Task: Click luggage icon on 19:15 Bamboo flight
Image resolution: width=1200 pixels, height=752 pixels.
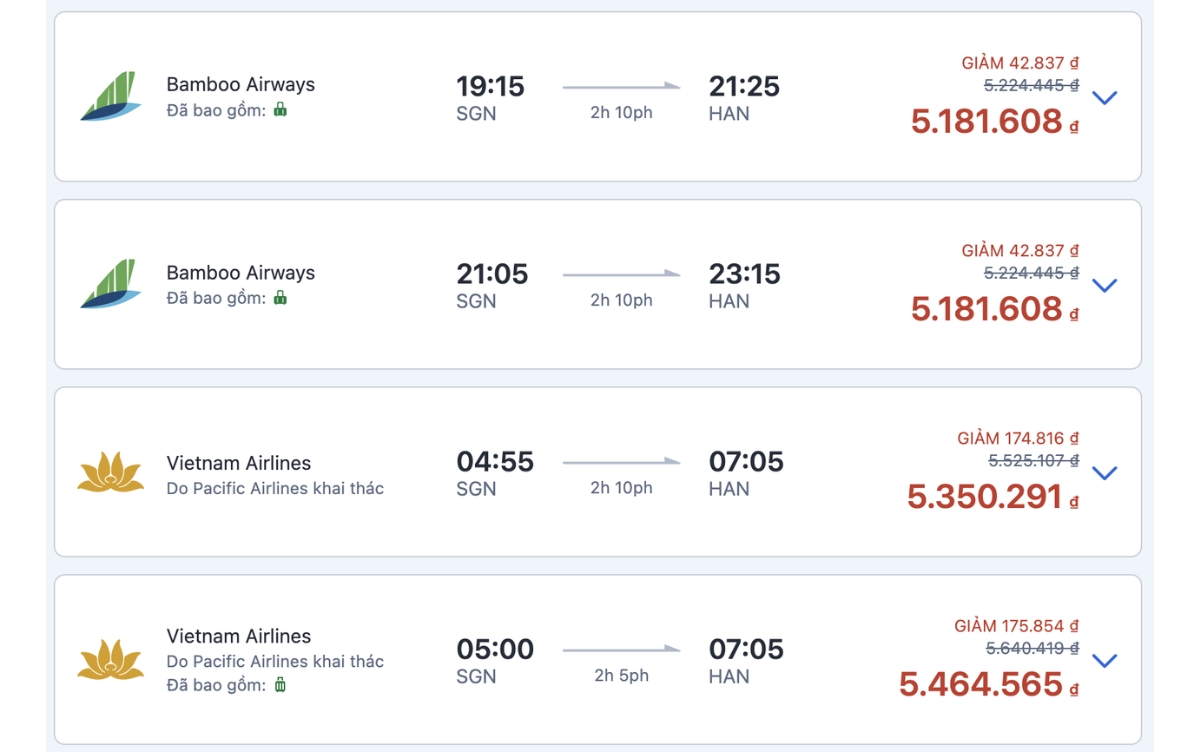Action: 280,110
